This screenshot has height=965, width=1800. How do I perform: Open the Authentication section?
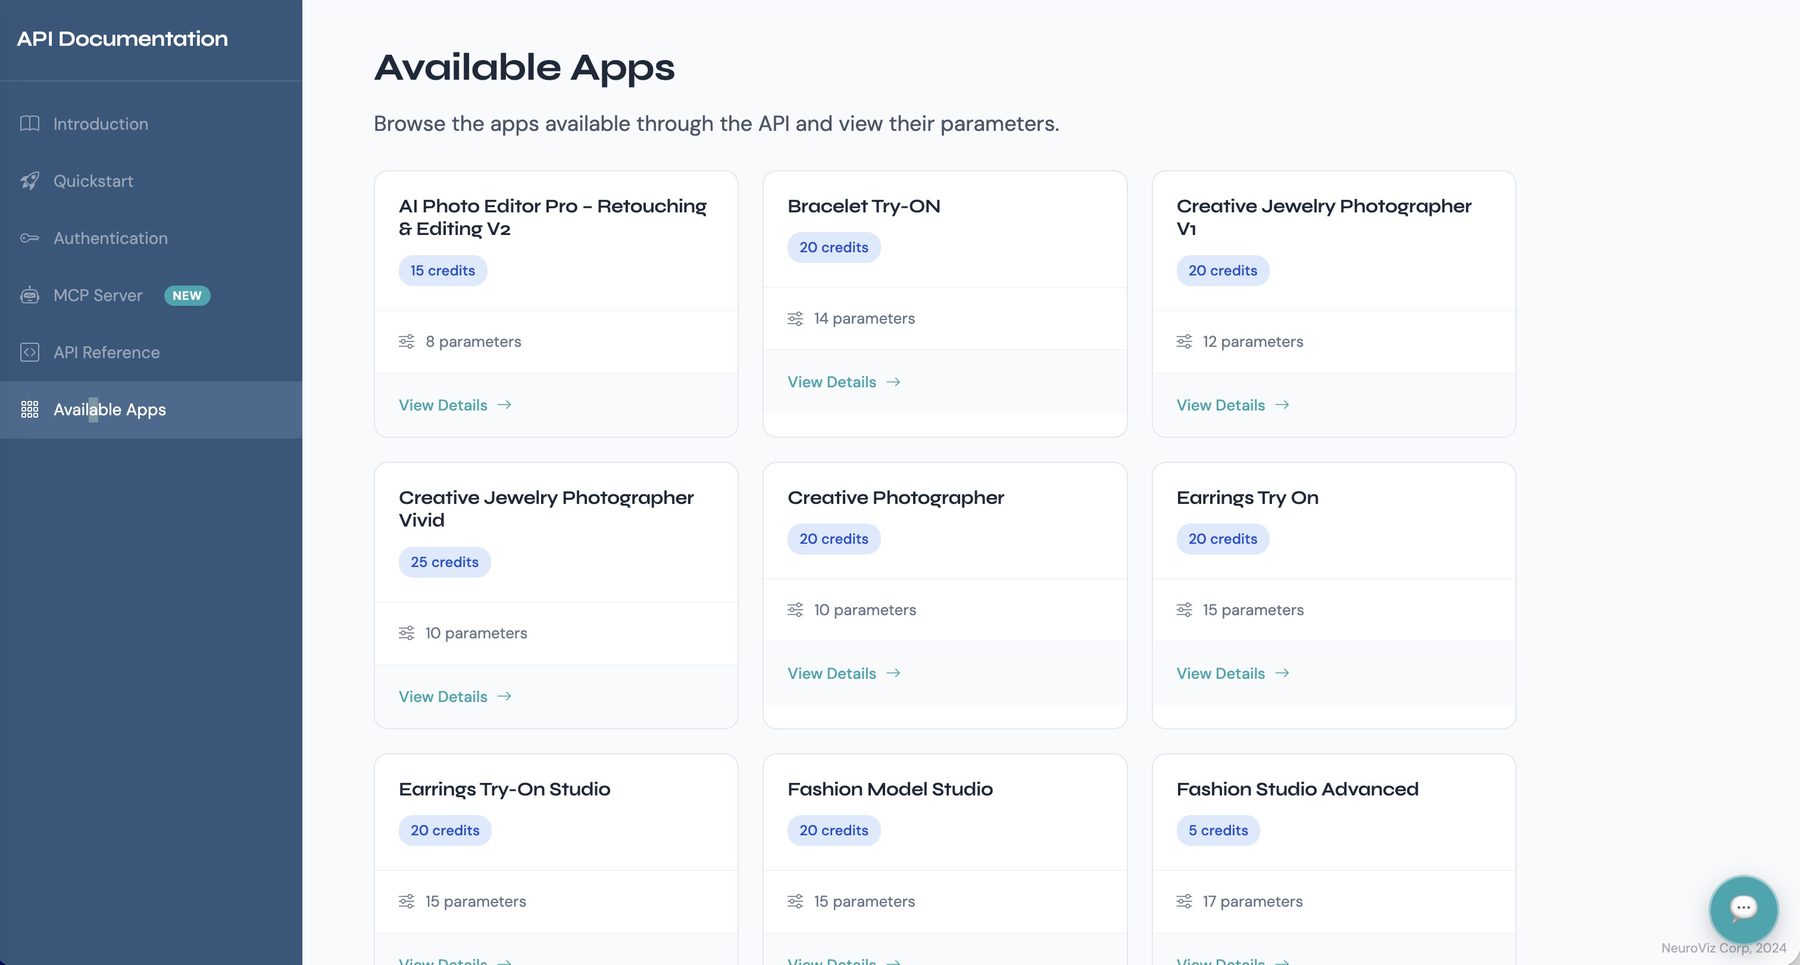[x=151, y=238]
